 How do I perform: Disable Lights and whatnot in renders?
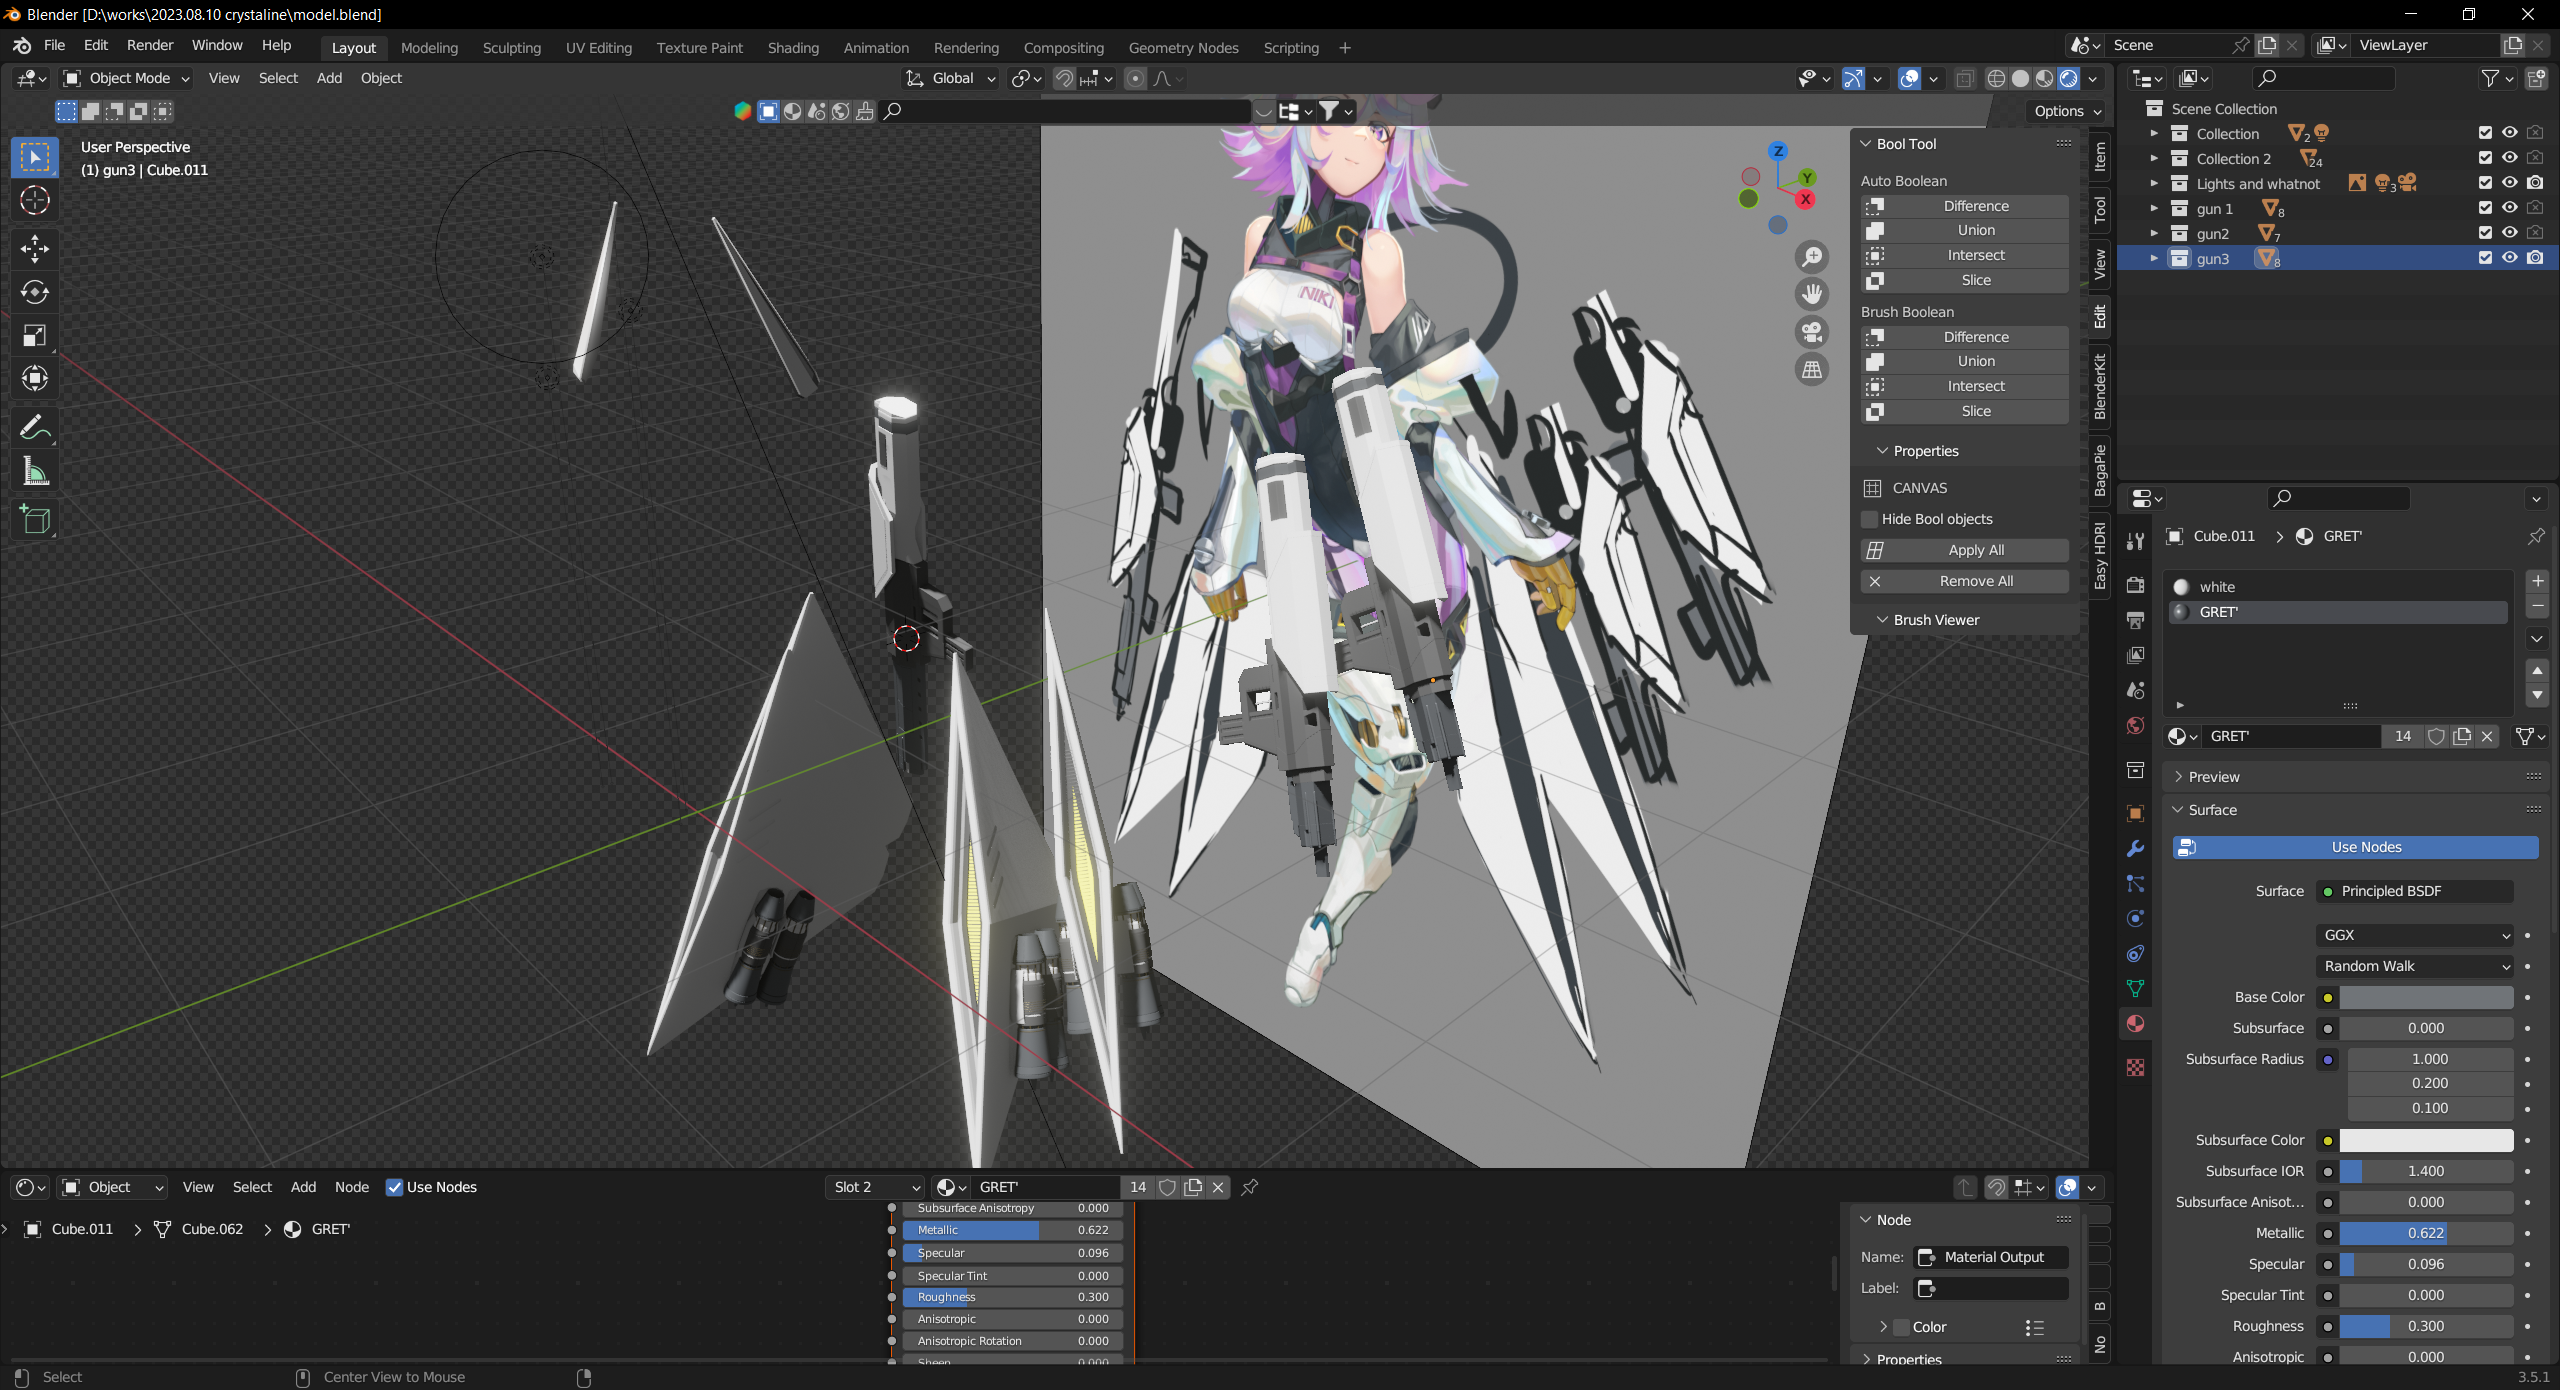point(2535,183)
